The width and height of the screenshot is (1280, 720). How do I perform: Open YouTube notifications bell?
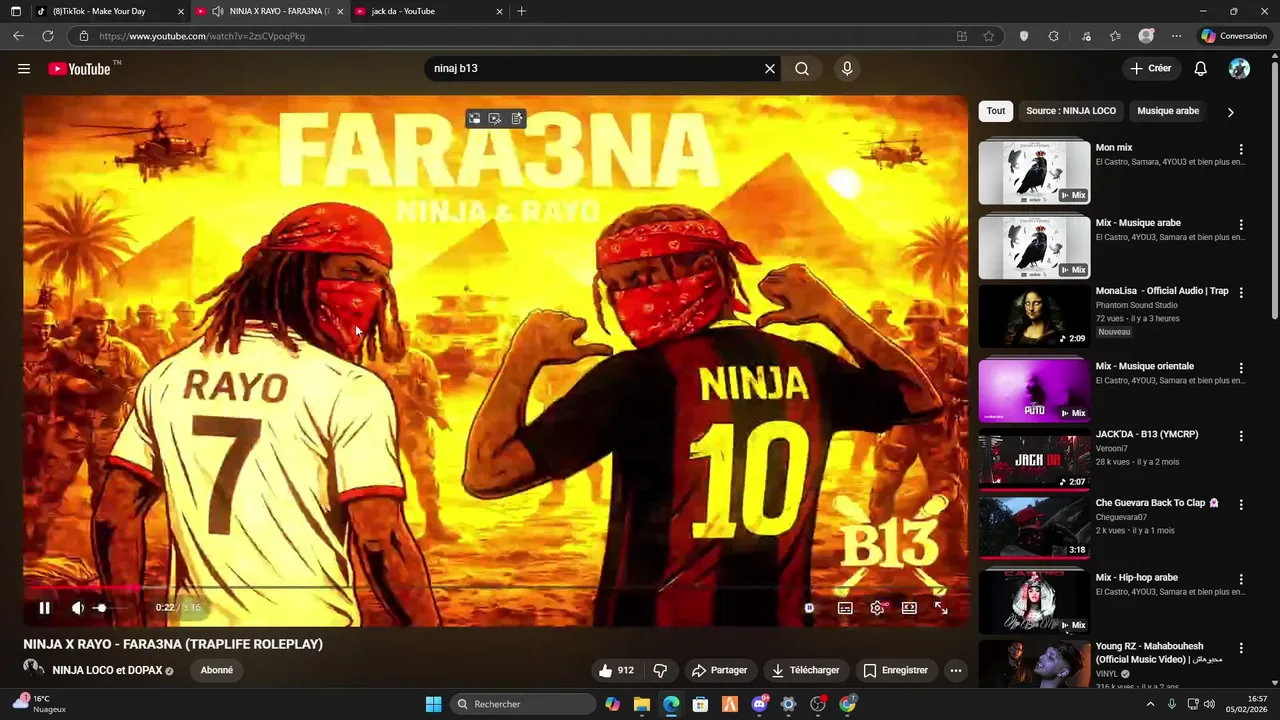1201,69
